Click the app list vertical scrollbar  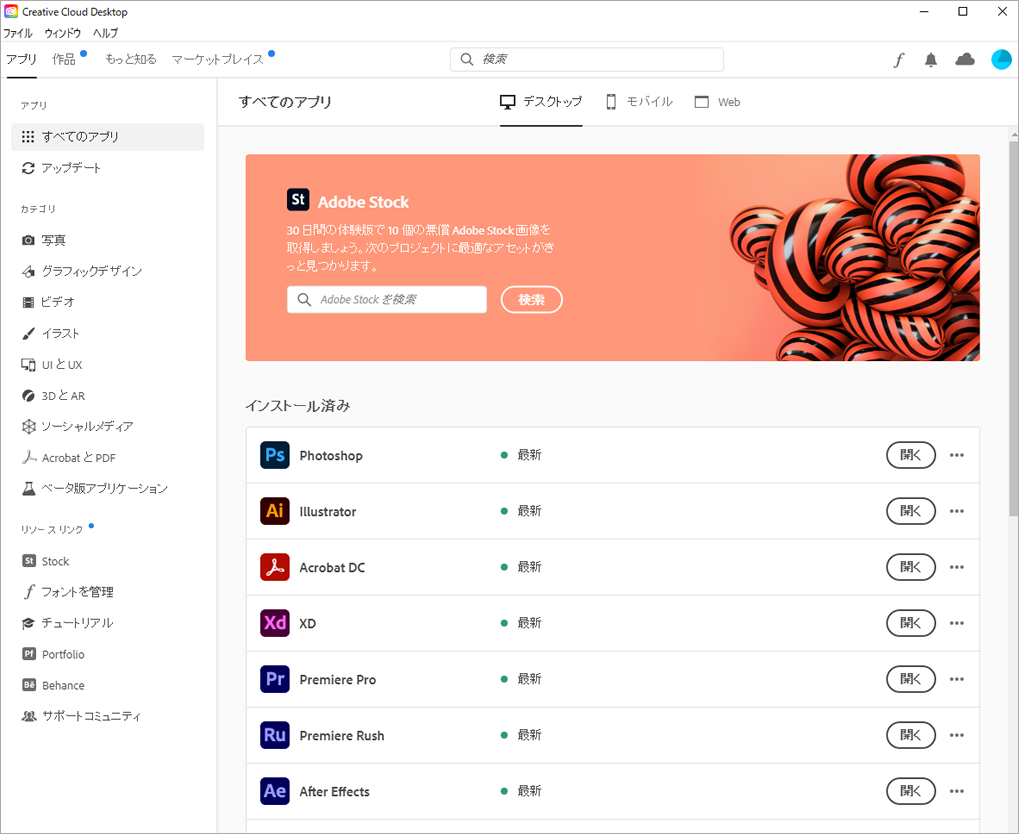tap(1013, 329)
